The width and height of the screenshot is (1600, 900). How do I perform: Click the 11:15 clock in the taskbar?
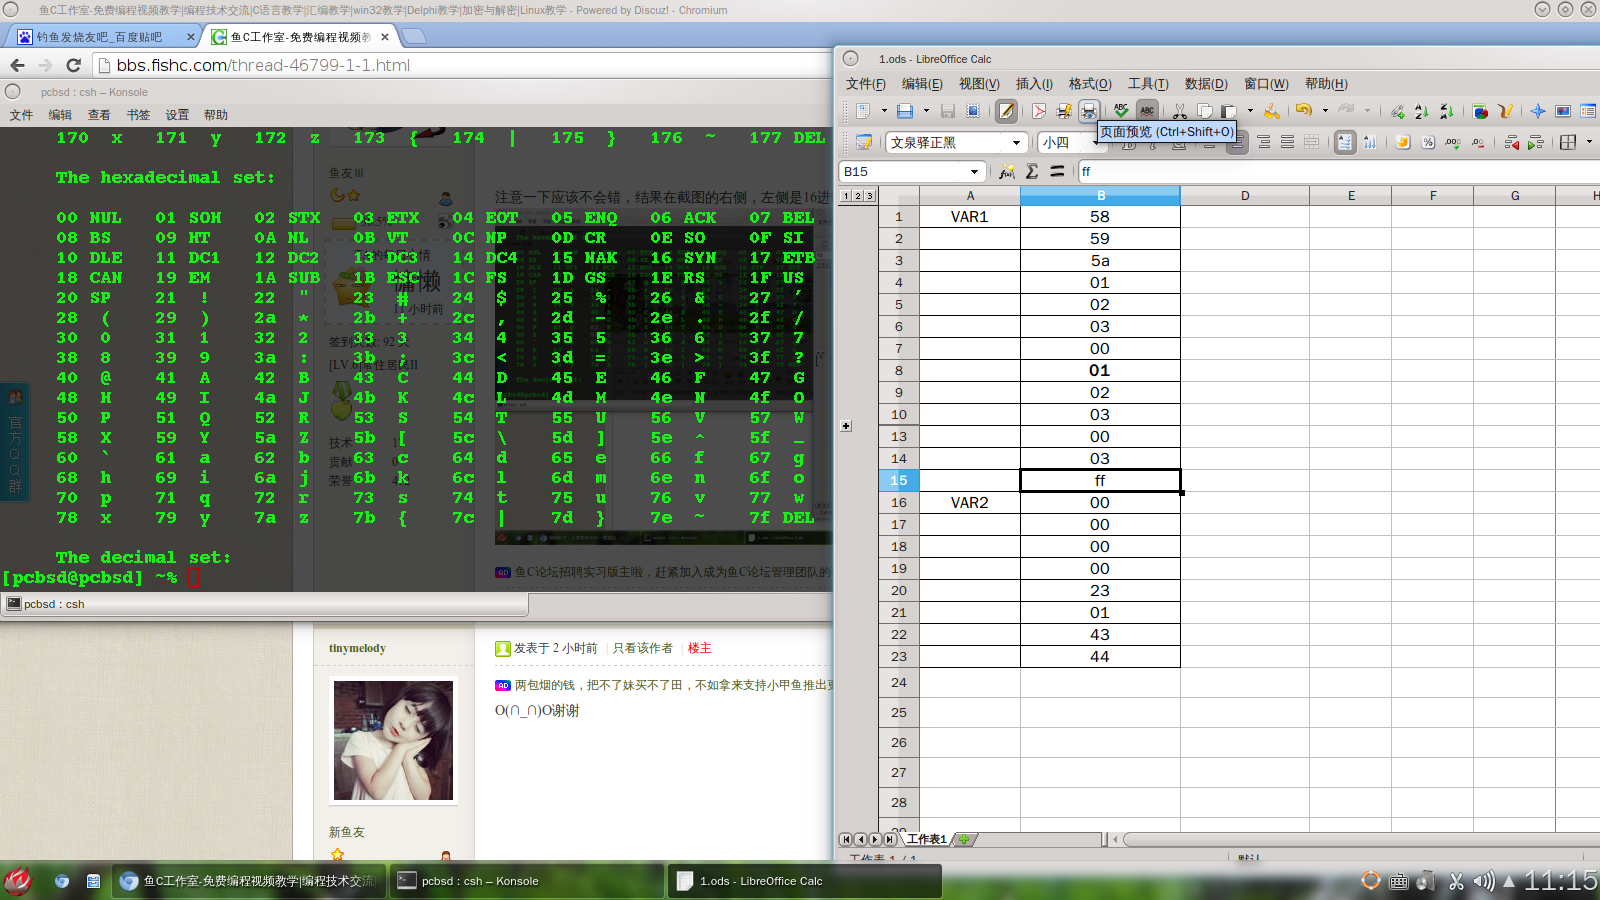coord(1560,881)
